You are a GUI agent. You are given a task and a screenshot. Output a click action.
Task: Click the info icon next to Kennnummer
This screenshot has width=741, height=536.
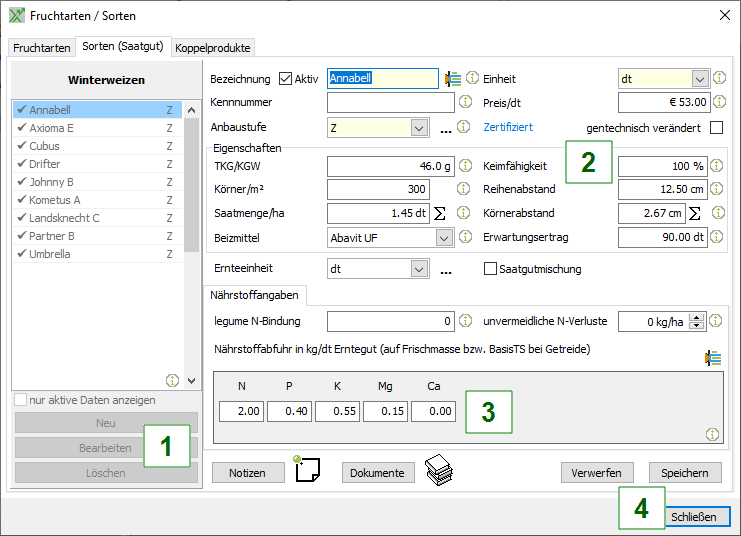coord(465,102)
